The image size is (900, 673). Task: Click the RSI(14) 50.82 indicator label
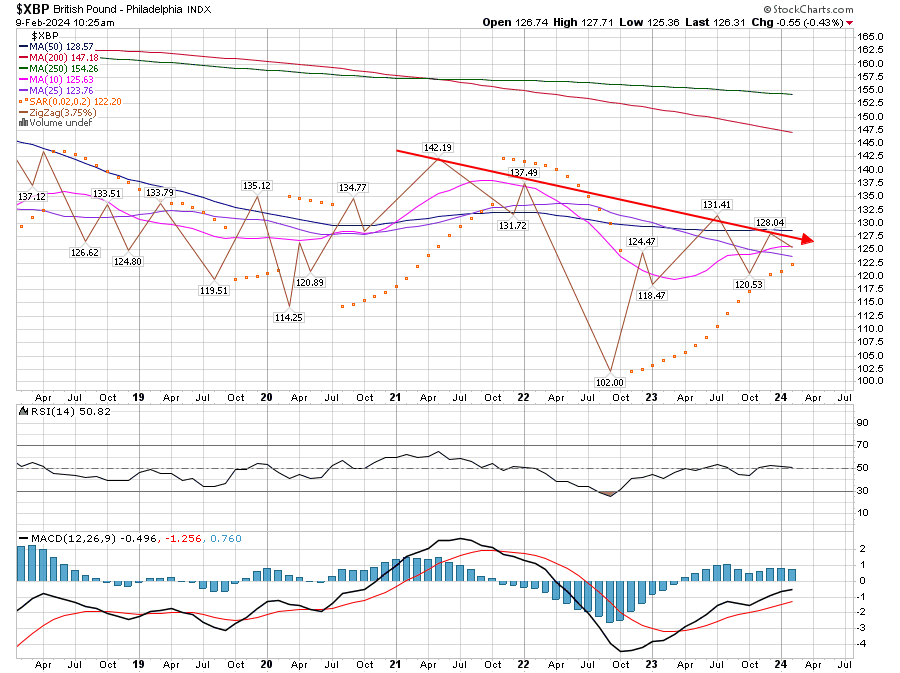(58, 411)
